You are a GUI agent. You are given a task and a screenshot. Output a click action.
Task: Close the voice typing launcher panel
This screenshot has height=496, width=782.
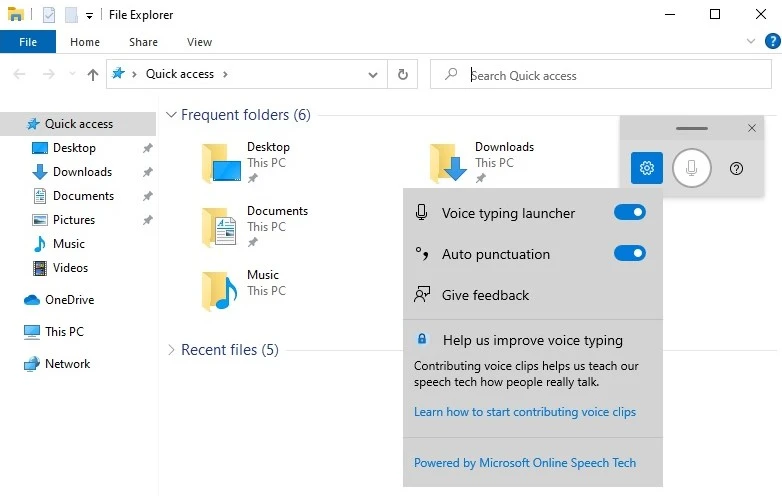(x=752, y=128)
